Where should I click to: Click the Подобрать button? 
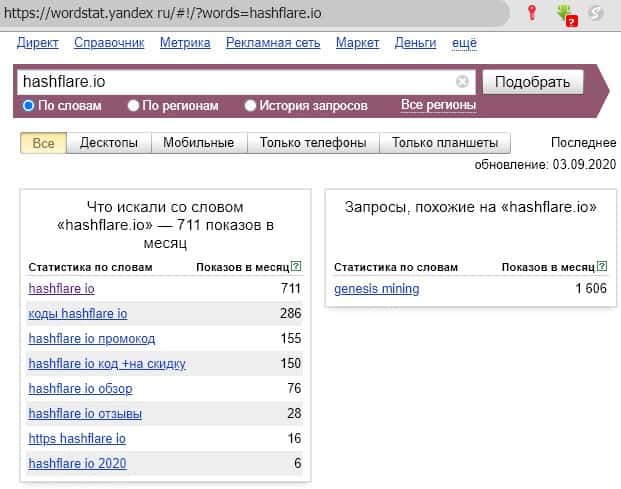click(533, 82)
